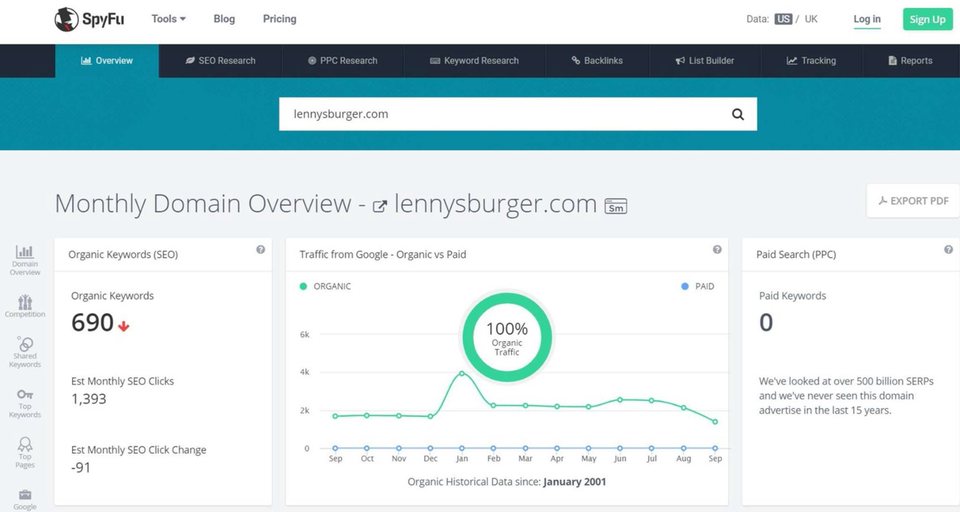960x512 pixels.
Task: Click the Paid Keywords 0 value
Action: pyautogui.click(x=766, y=323)
